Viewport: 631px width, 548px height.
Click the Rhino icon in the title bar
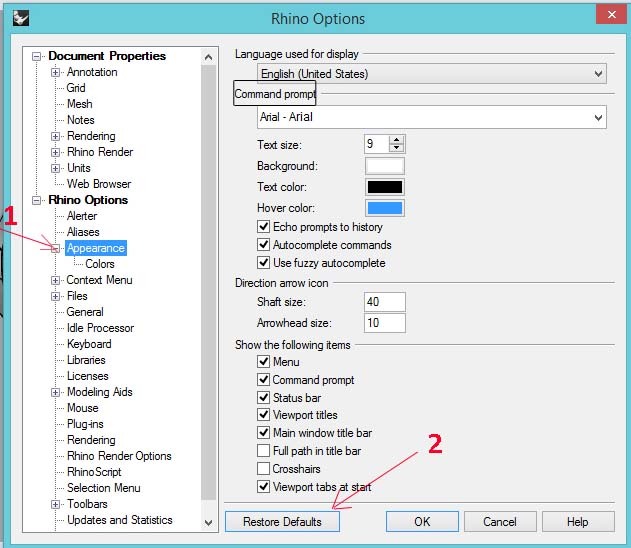[21, 18]
